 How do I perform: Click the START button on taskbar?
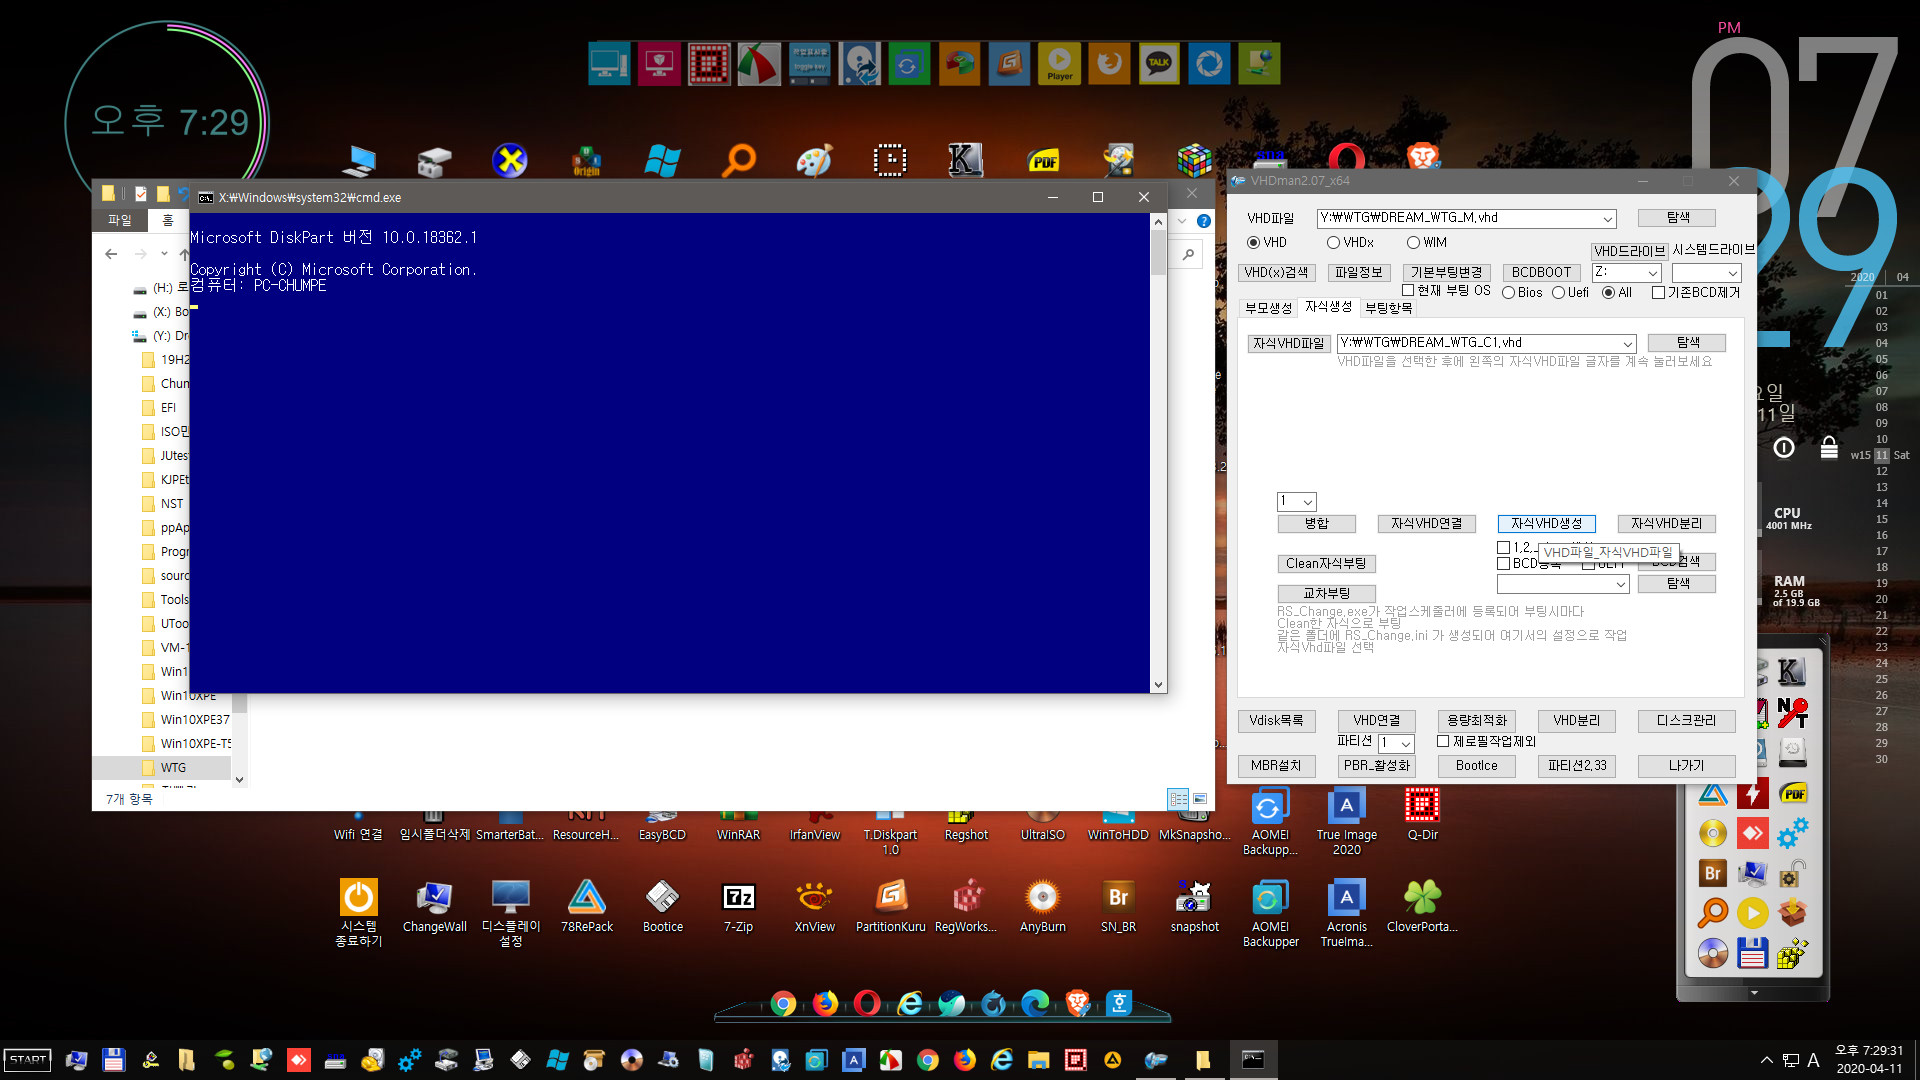28,1060
